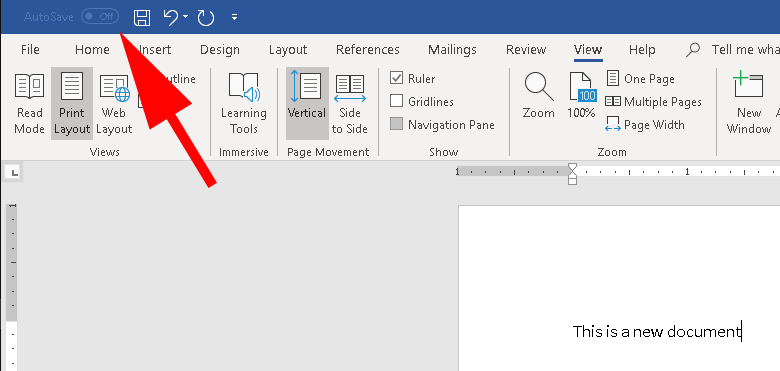Enable the Gridlines checkbox
Viewport: 780px width, 371px height.
point(396,101)
